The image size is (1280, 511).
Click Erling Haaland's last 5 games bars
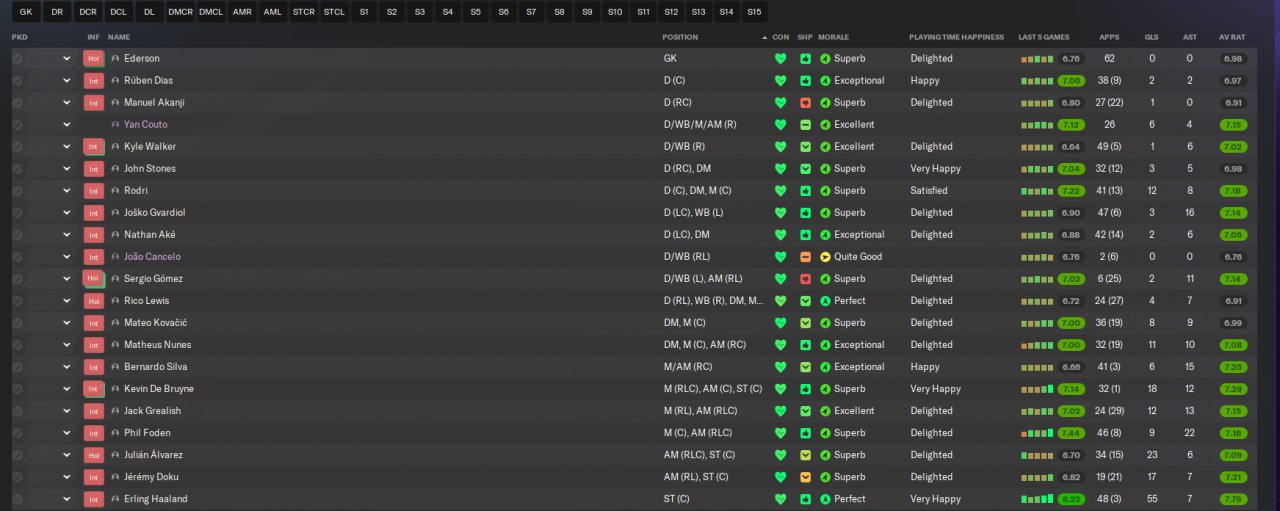tap(1037, 499)
